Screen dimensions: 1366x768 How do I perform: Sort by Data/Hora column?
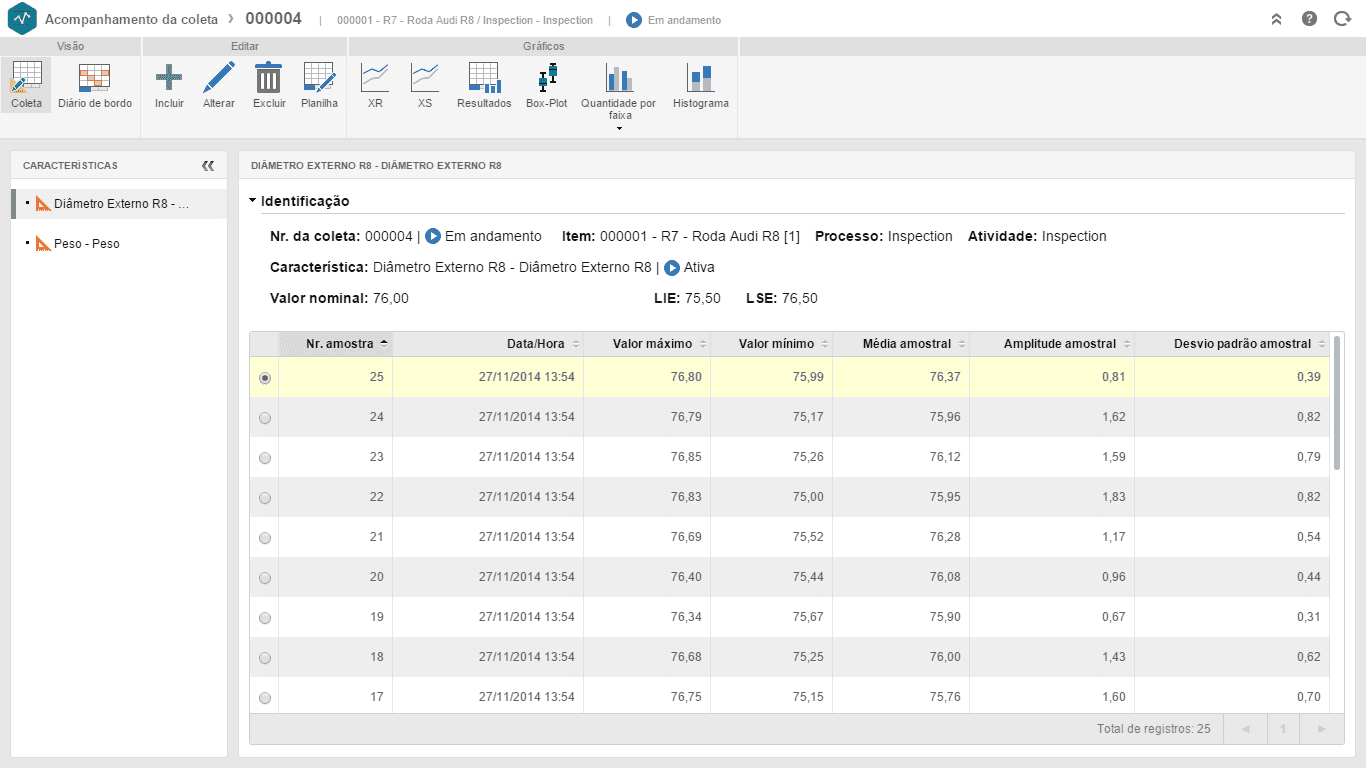pos(488,344)
